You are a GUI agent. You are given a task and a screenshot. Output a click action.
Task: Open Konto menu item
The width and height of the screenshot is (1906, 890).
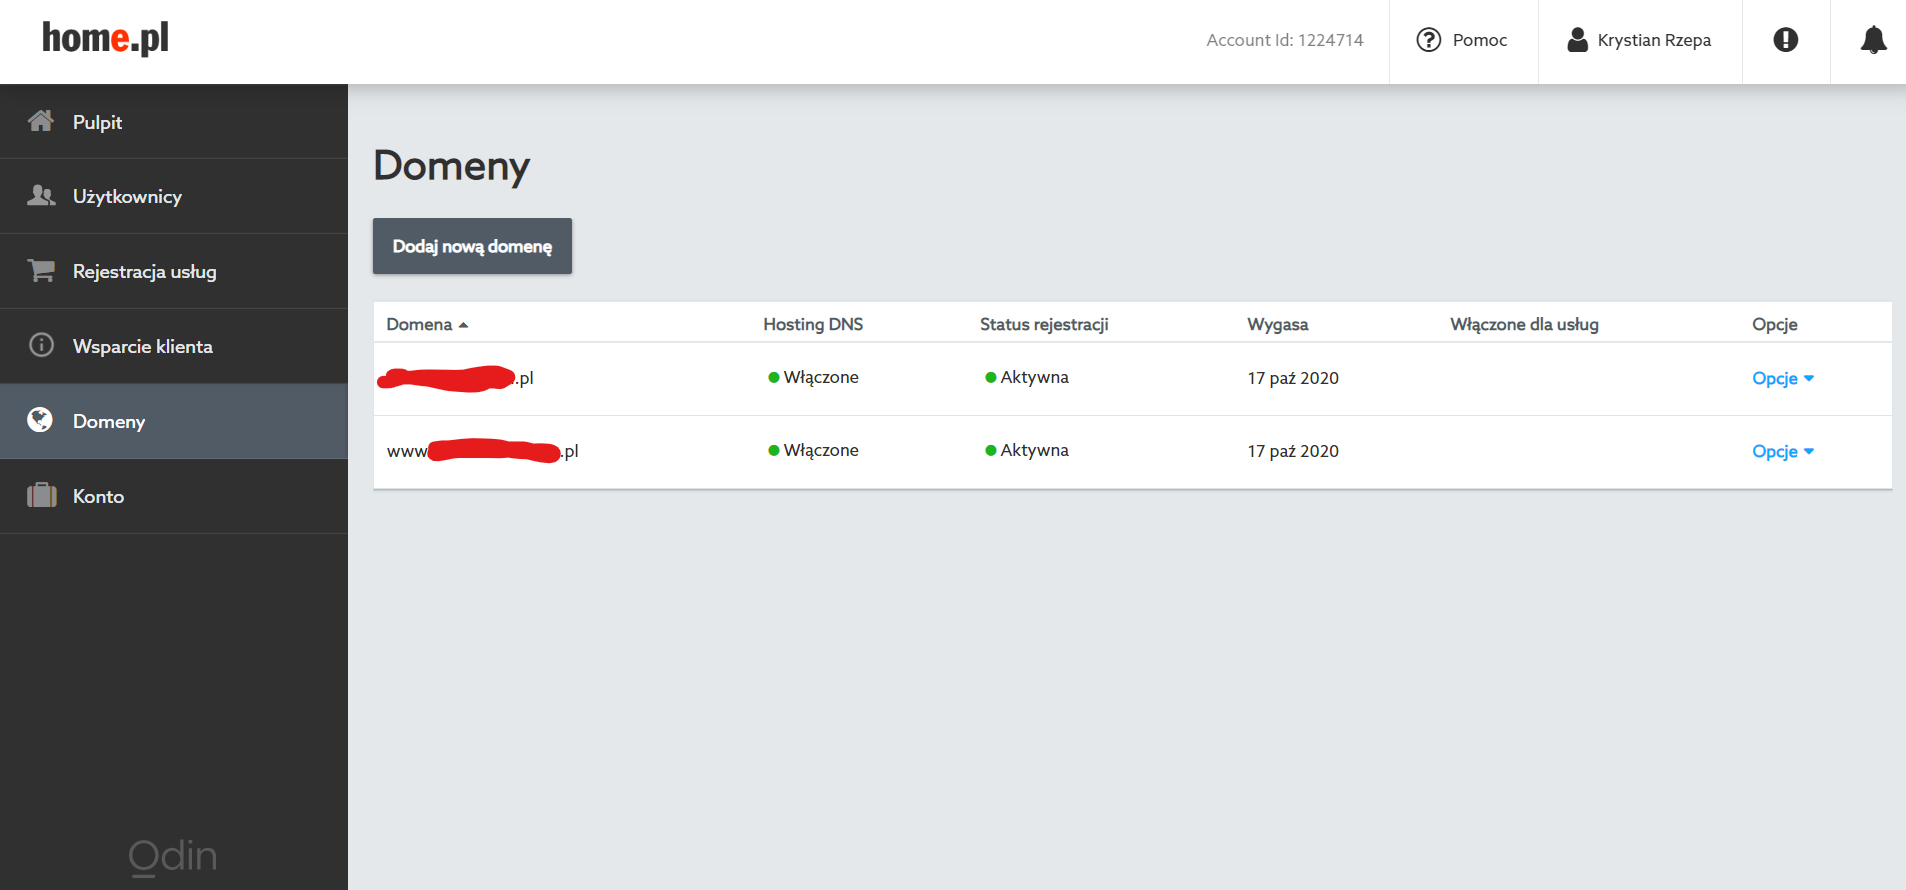(x=174, y=497)
